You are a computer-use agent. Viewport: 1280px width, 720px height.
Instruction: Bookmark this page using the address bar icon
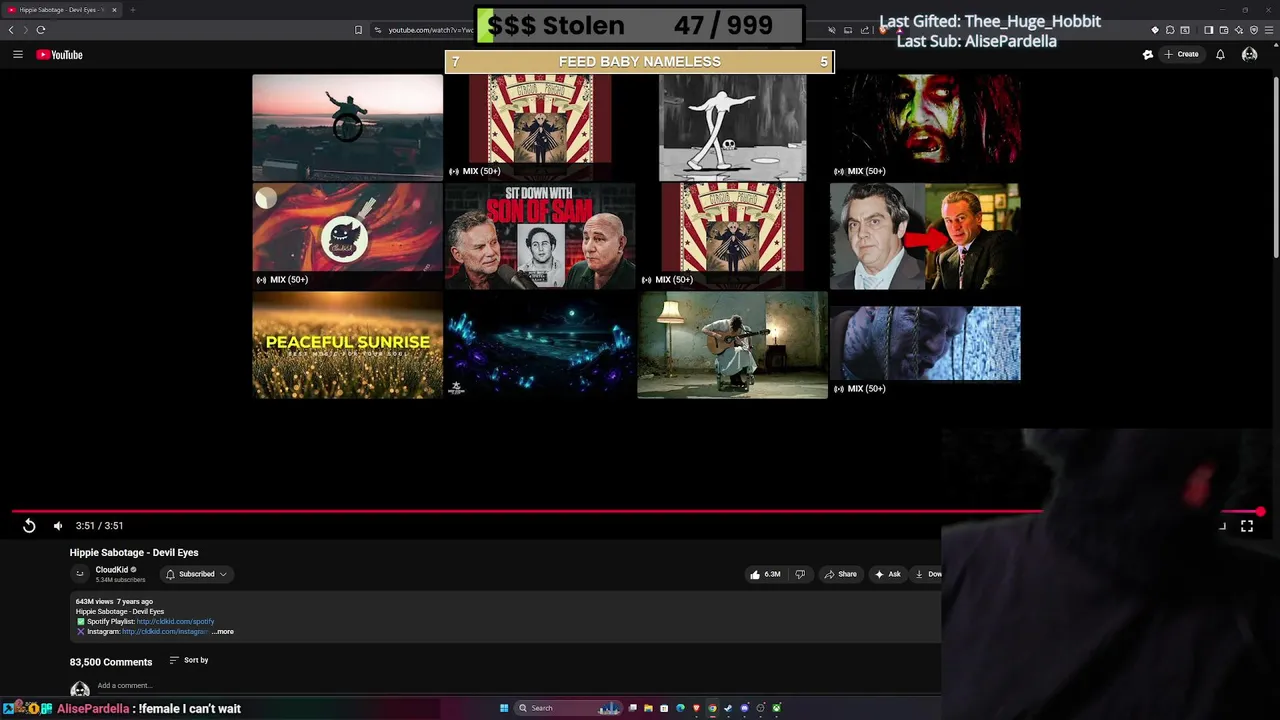(x=358, y=30)
